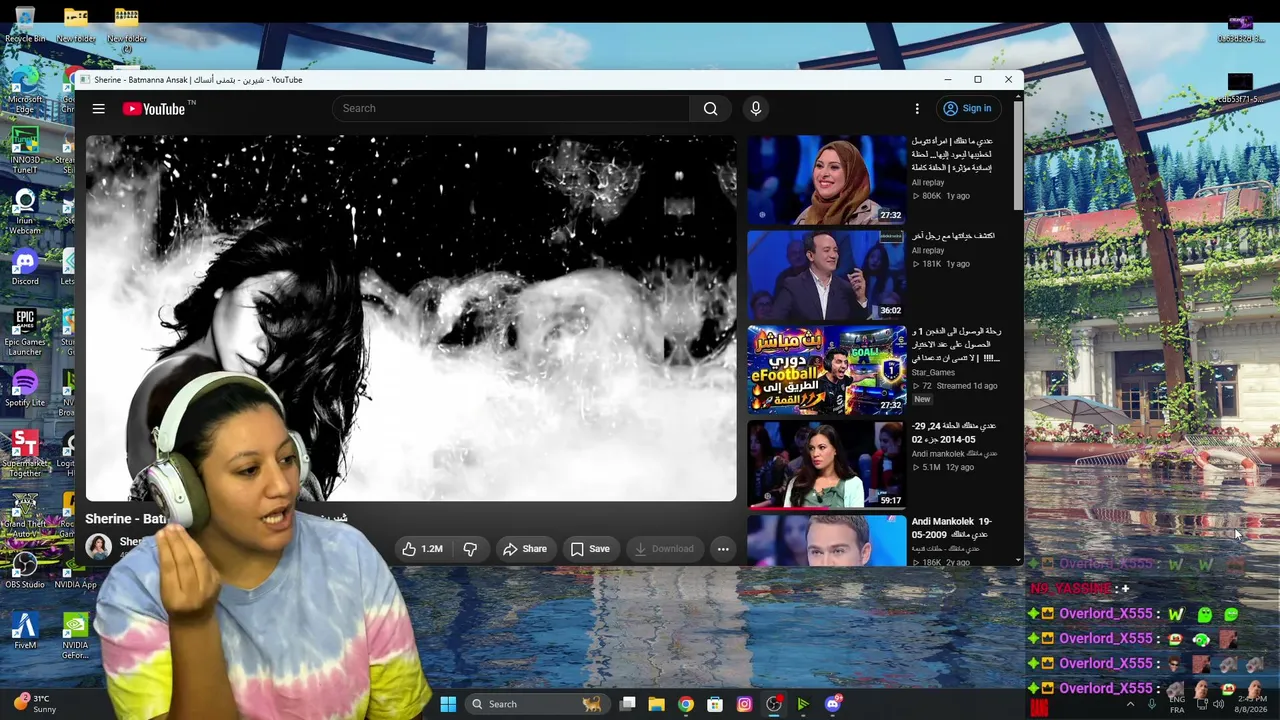Open the Andi mankolek channel of the 5.1M-view video
This screenshot has width=1280, height=720.
coord(954,453)
